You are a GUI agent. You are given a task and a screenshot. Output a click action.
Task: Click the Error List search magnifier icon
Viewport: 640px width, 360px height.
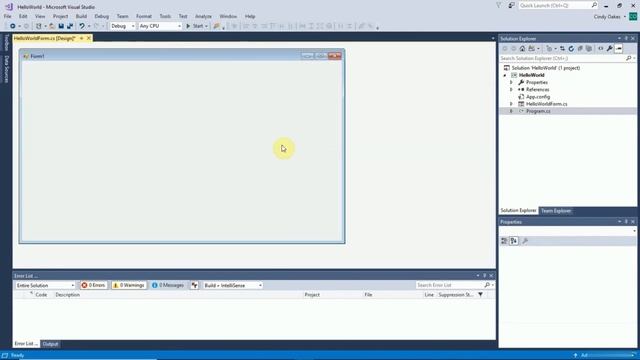click(x=487, y=285)
